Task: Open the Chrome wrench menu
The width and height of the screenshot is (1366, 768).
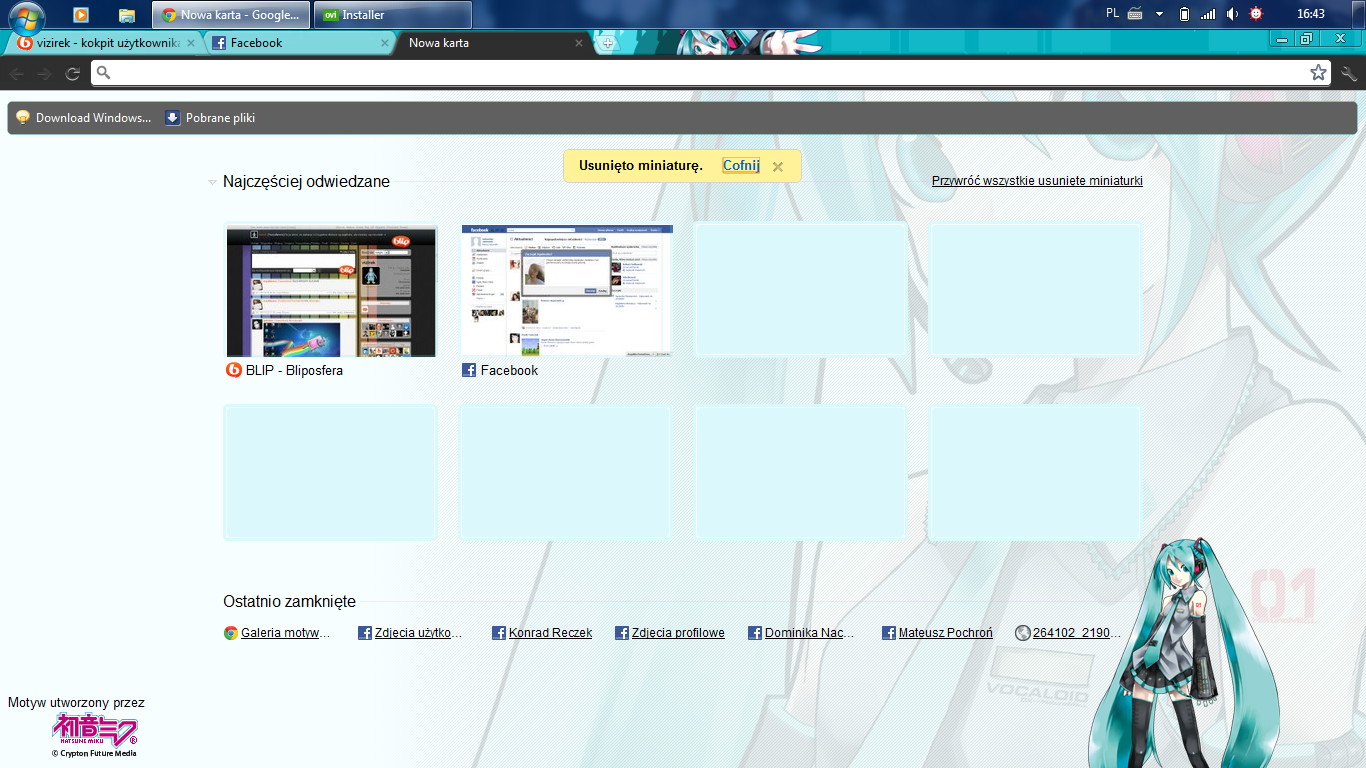Action: click(1349, 73)
